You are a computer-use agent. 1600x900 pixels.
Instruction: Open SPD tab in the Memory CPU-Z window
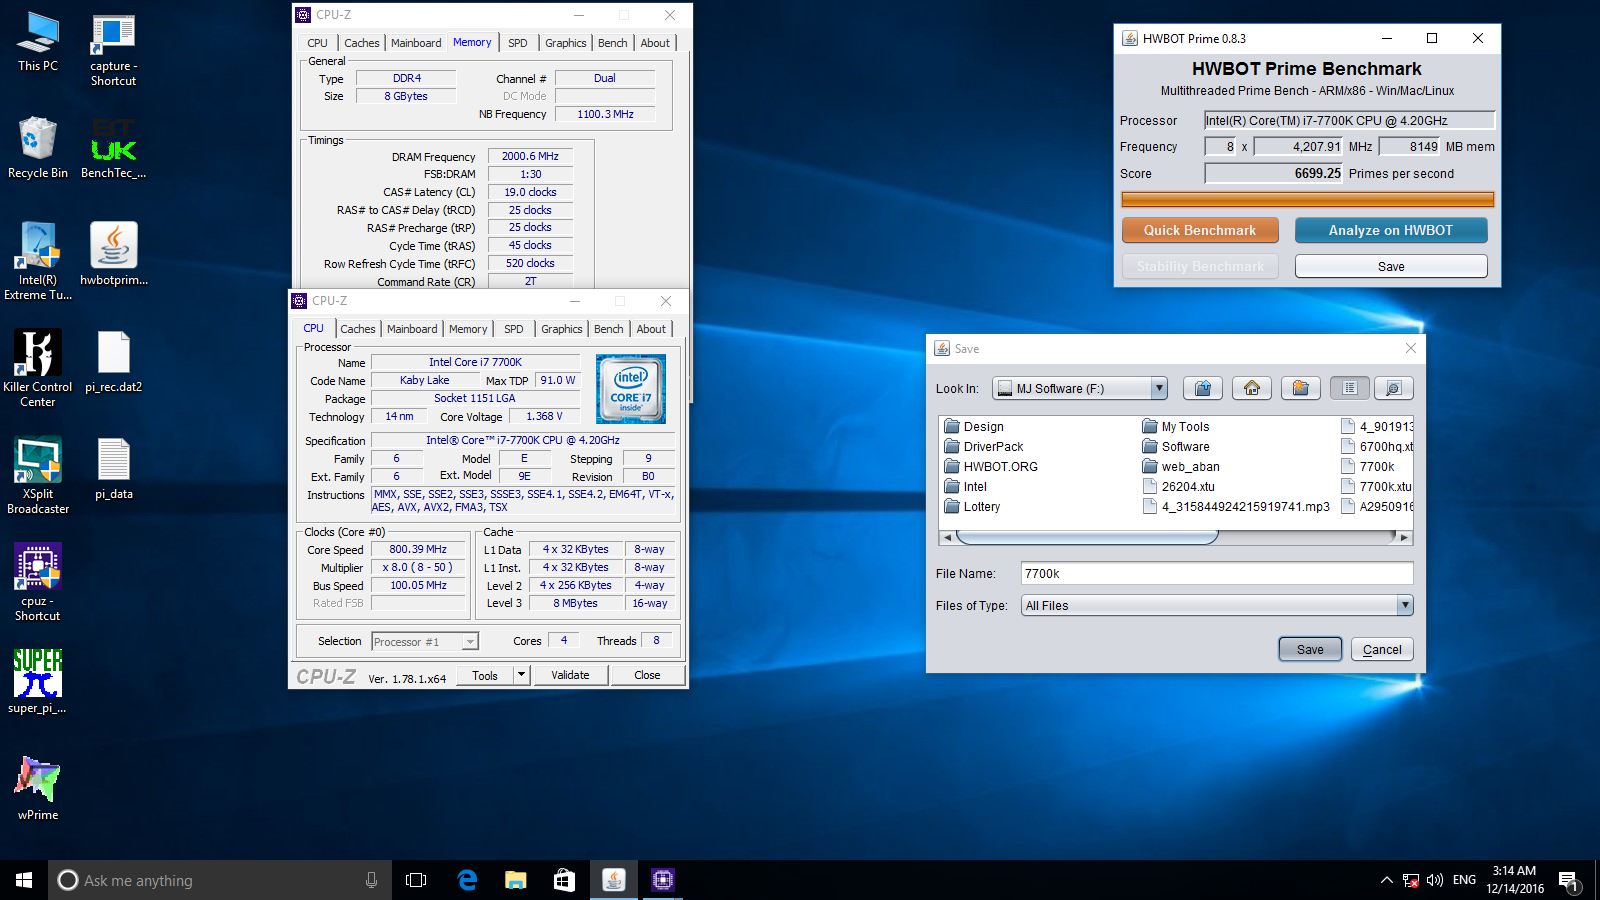tap(517, 43)
